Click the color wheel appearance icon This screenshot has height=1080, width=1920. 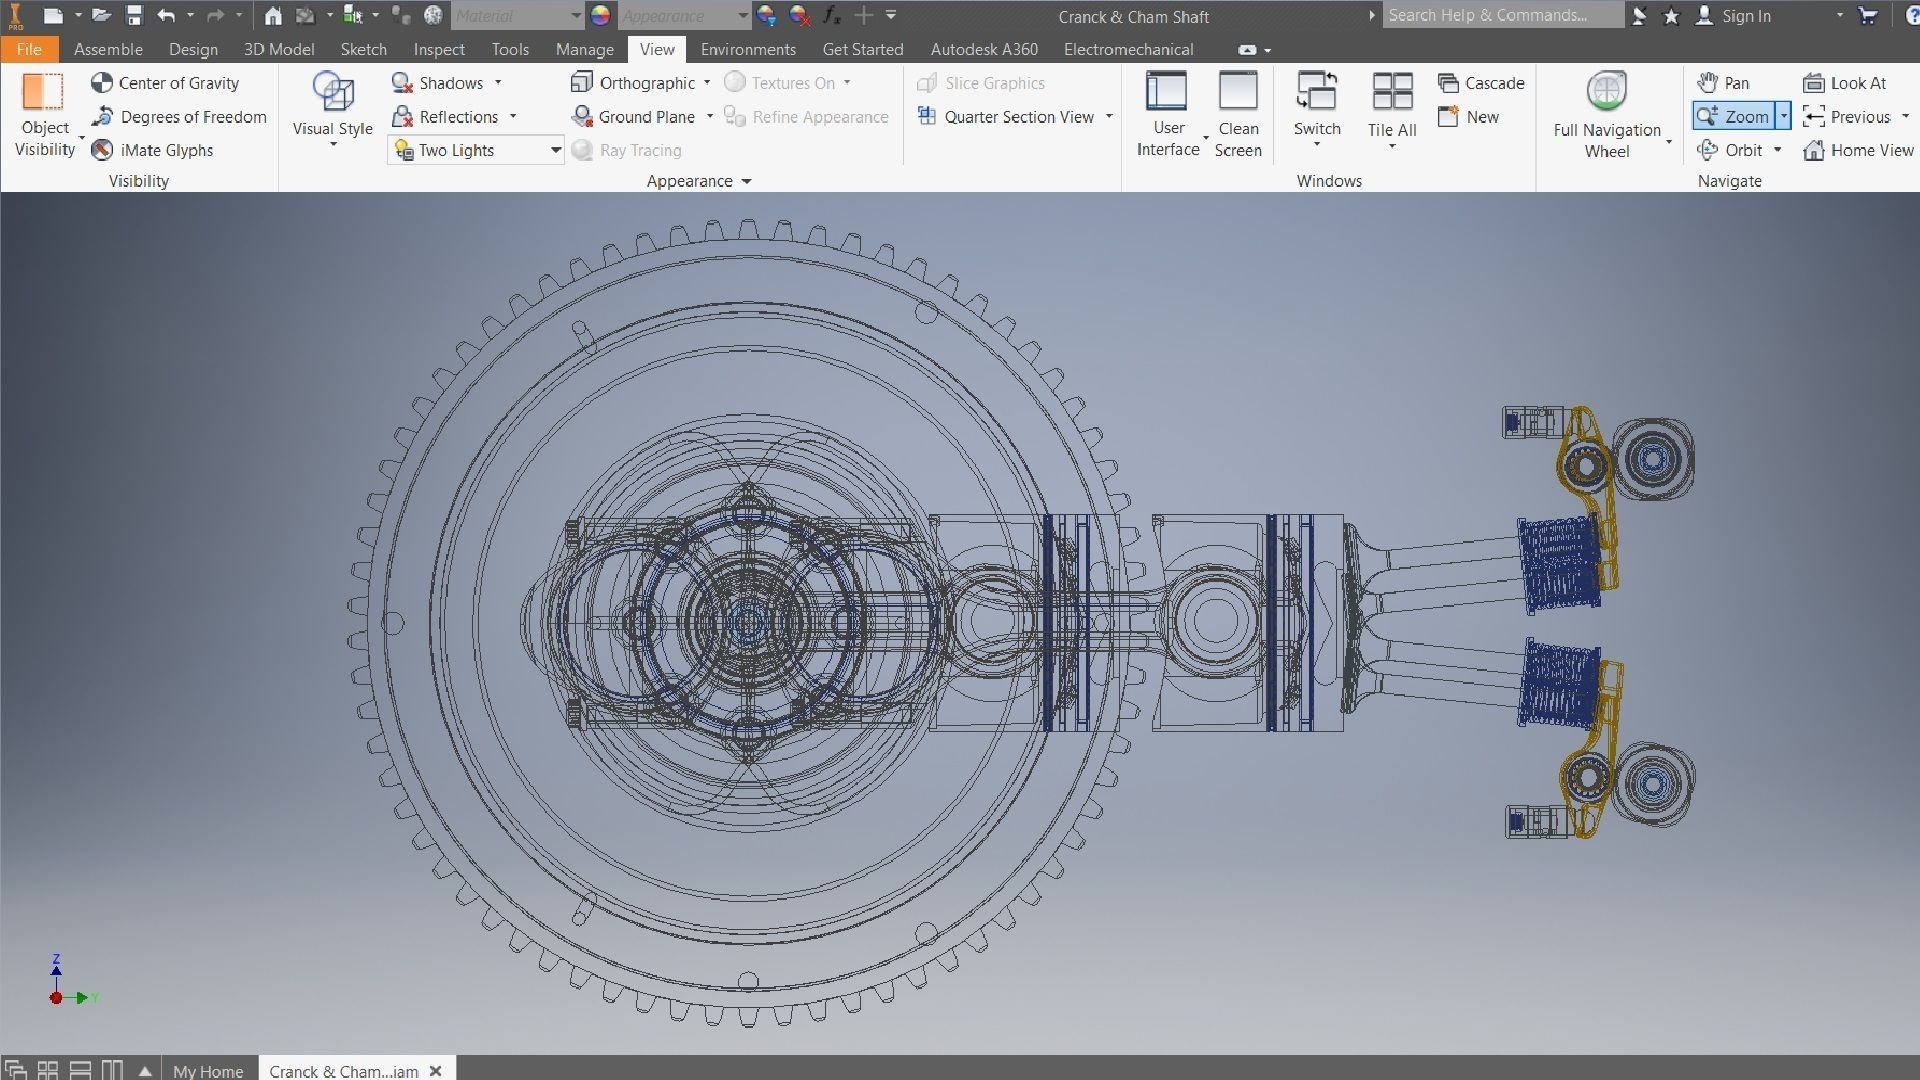click(600, 16)
